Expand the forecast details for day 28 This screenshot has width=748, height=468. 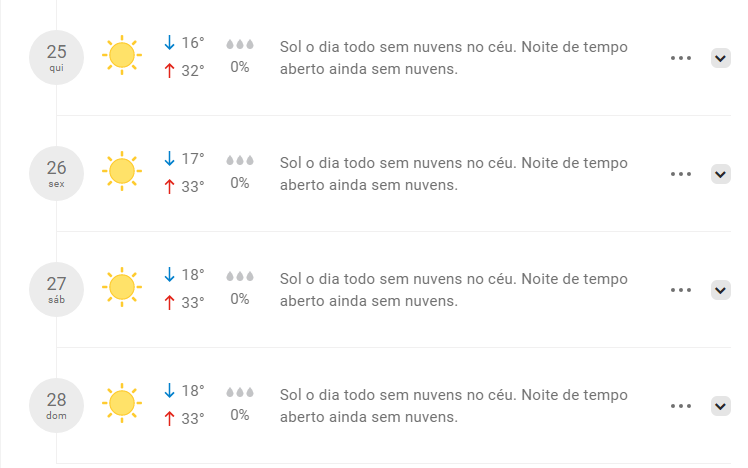point(720,406)
